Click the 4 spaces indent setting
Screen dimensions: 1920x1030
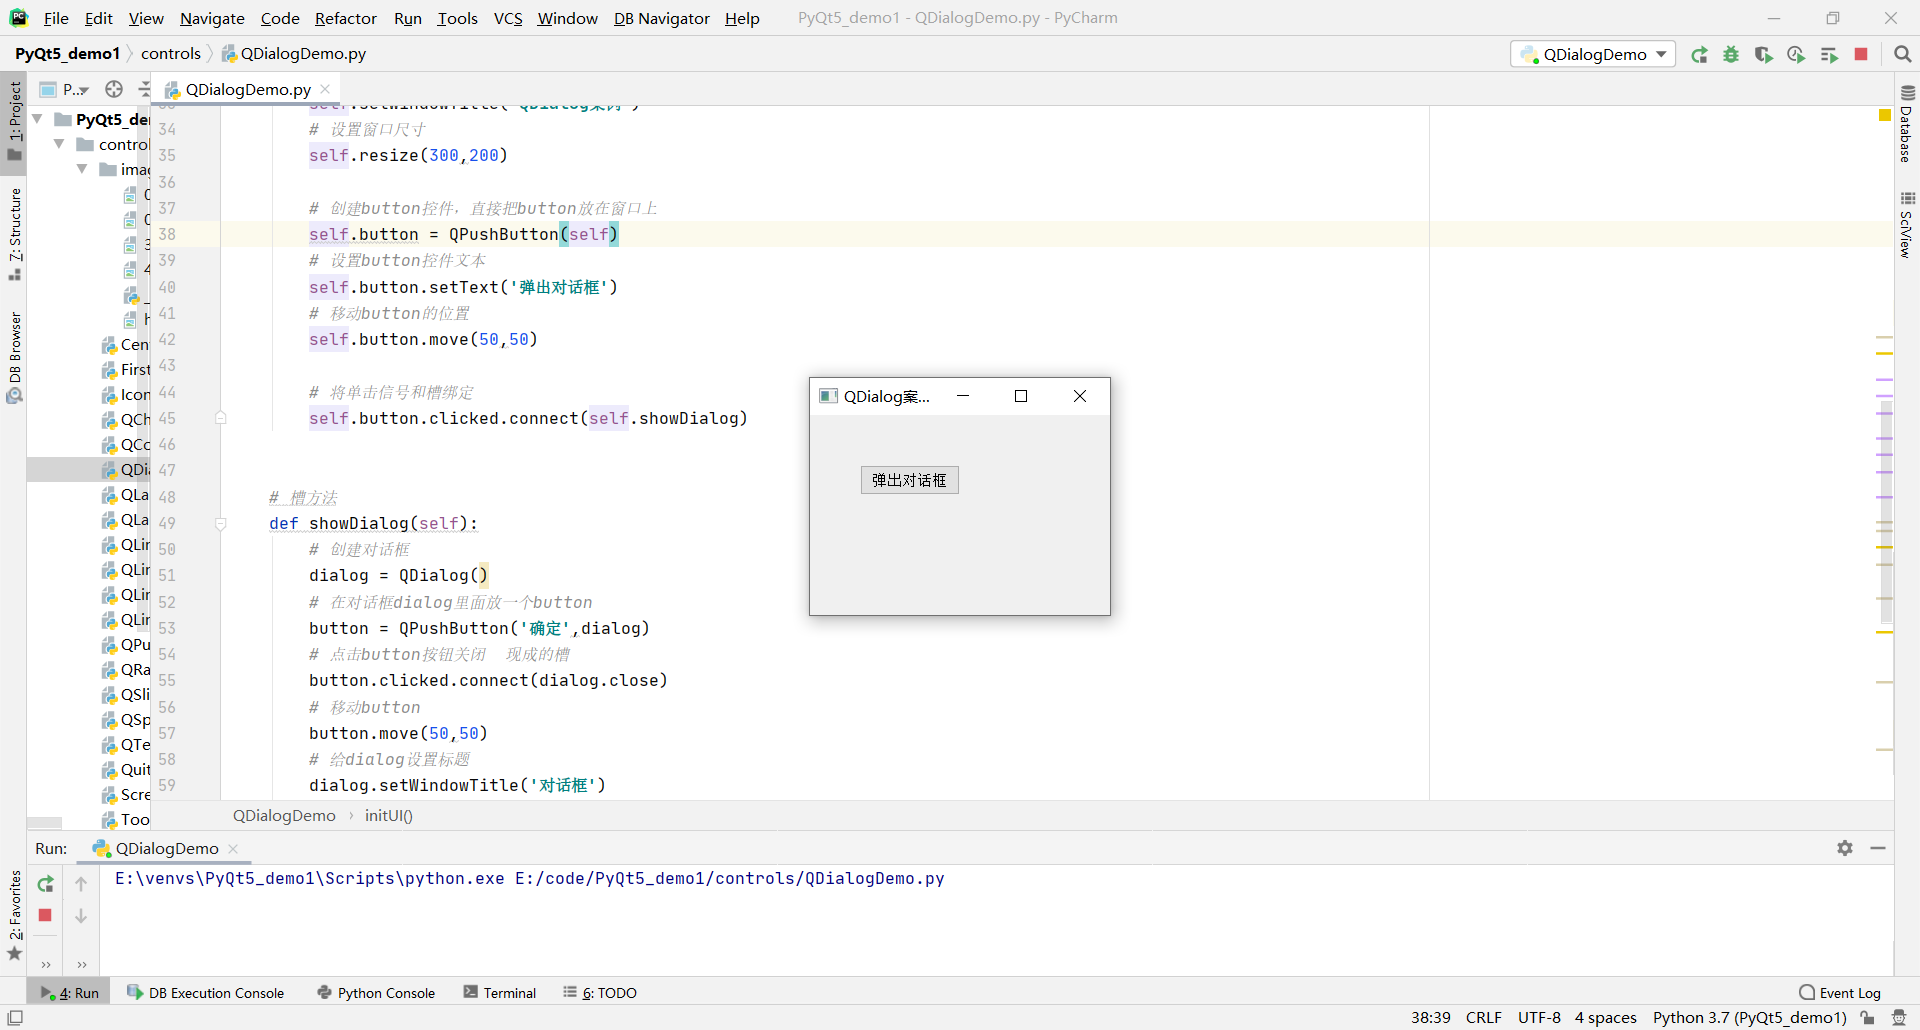point(1606,1018)
